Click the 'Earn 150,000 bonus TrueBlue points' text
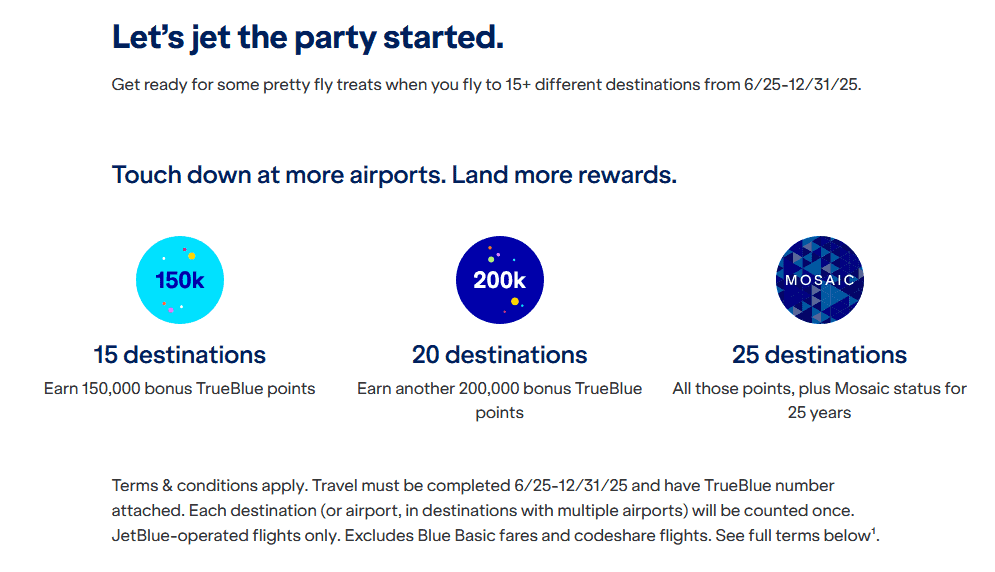The height and width of the screenshot is (572, 995). pyautogui.click(x=179, y=388)
